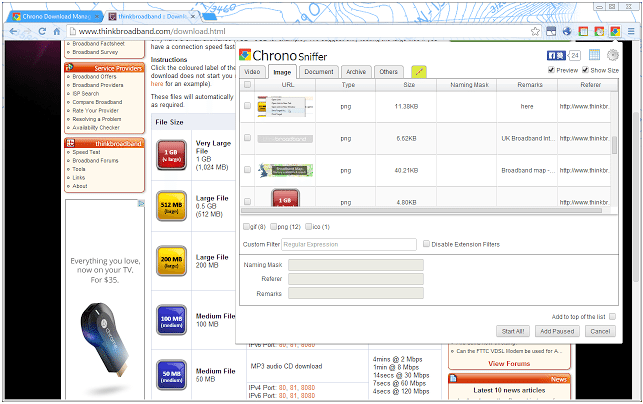The height and width of the screenshot is (404, 643).
Task: Check the select-all checkbox in URL header
Action: (x=247, y=84)
